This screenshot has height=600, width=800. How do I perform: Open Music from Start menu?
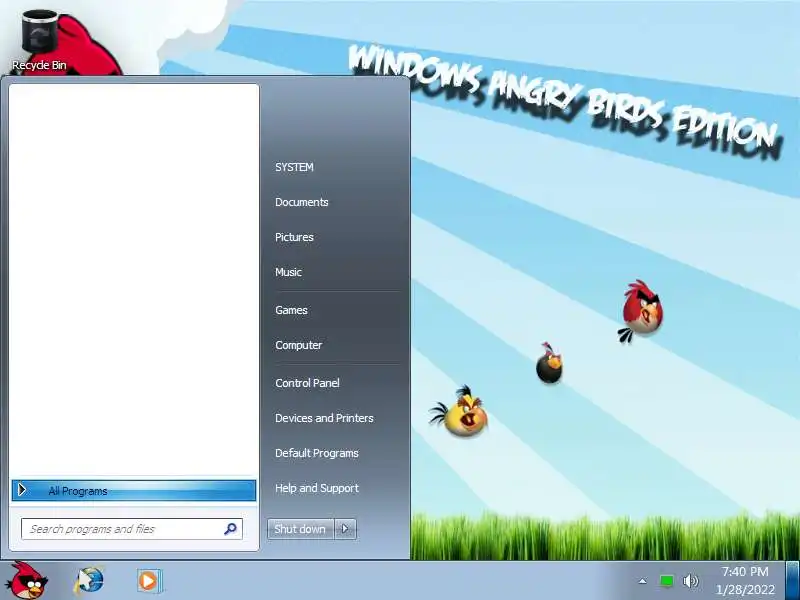288,272
